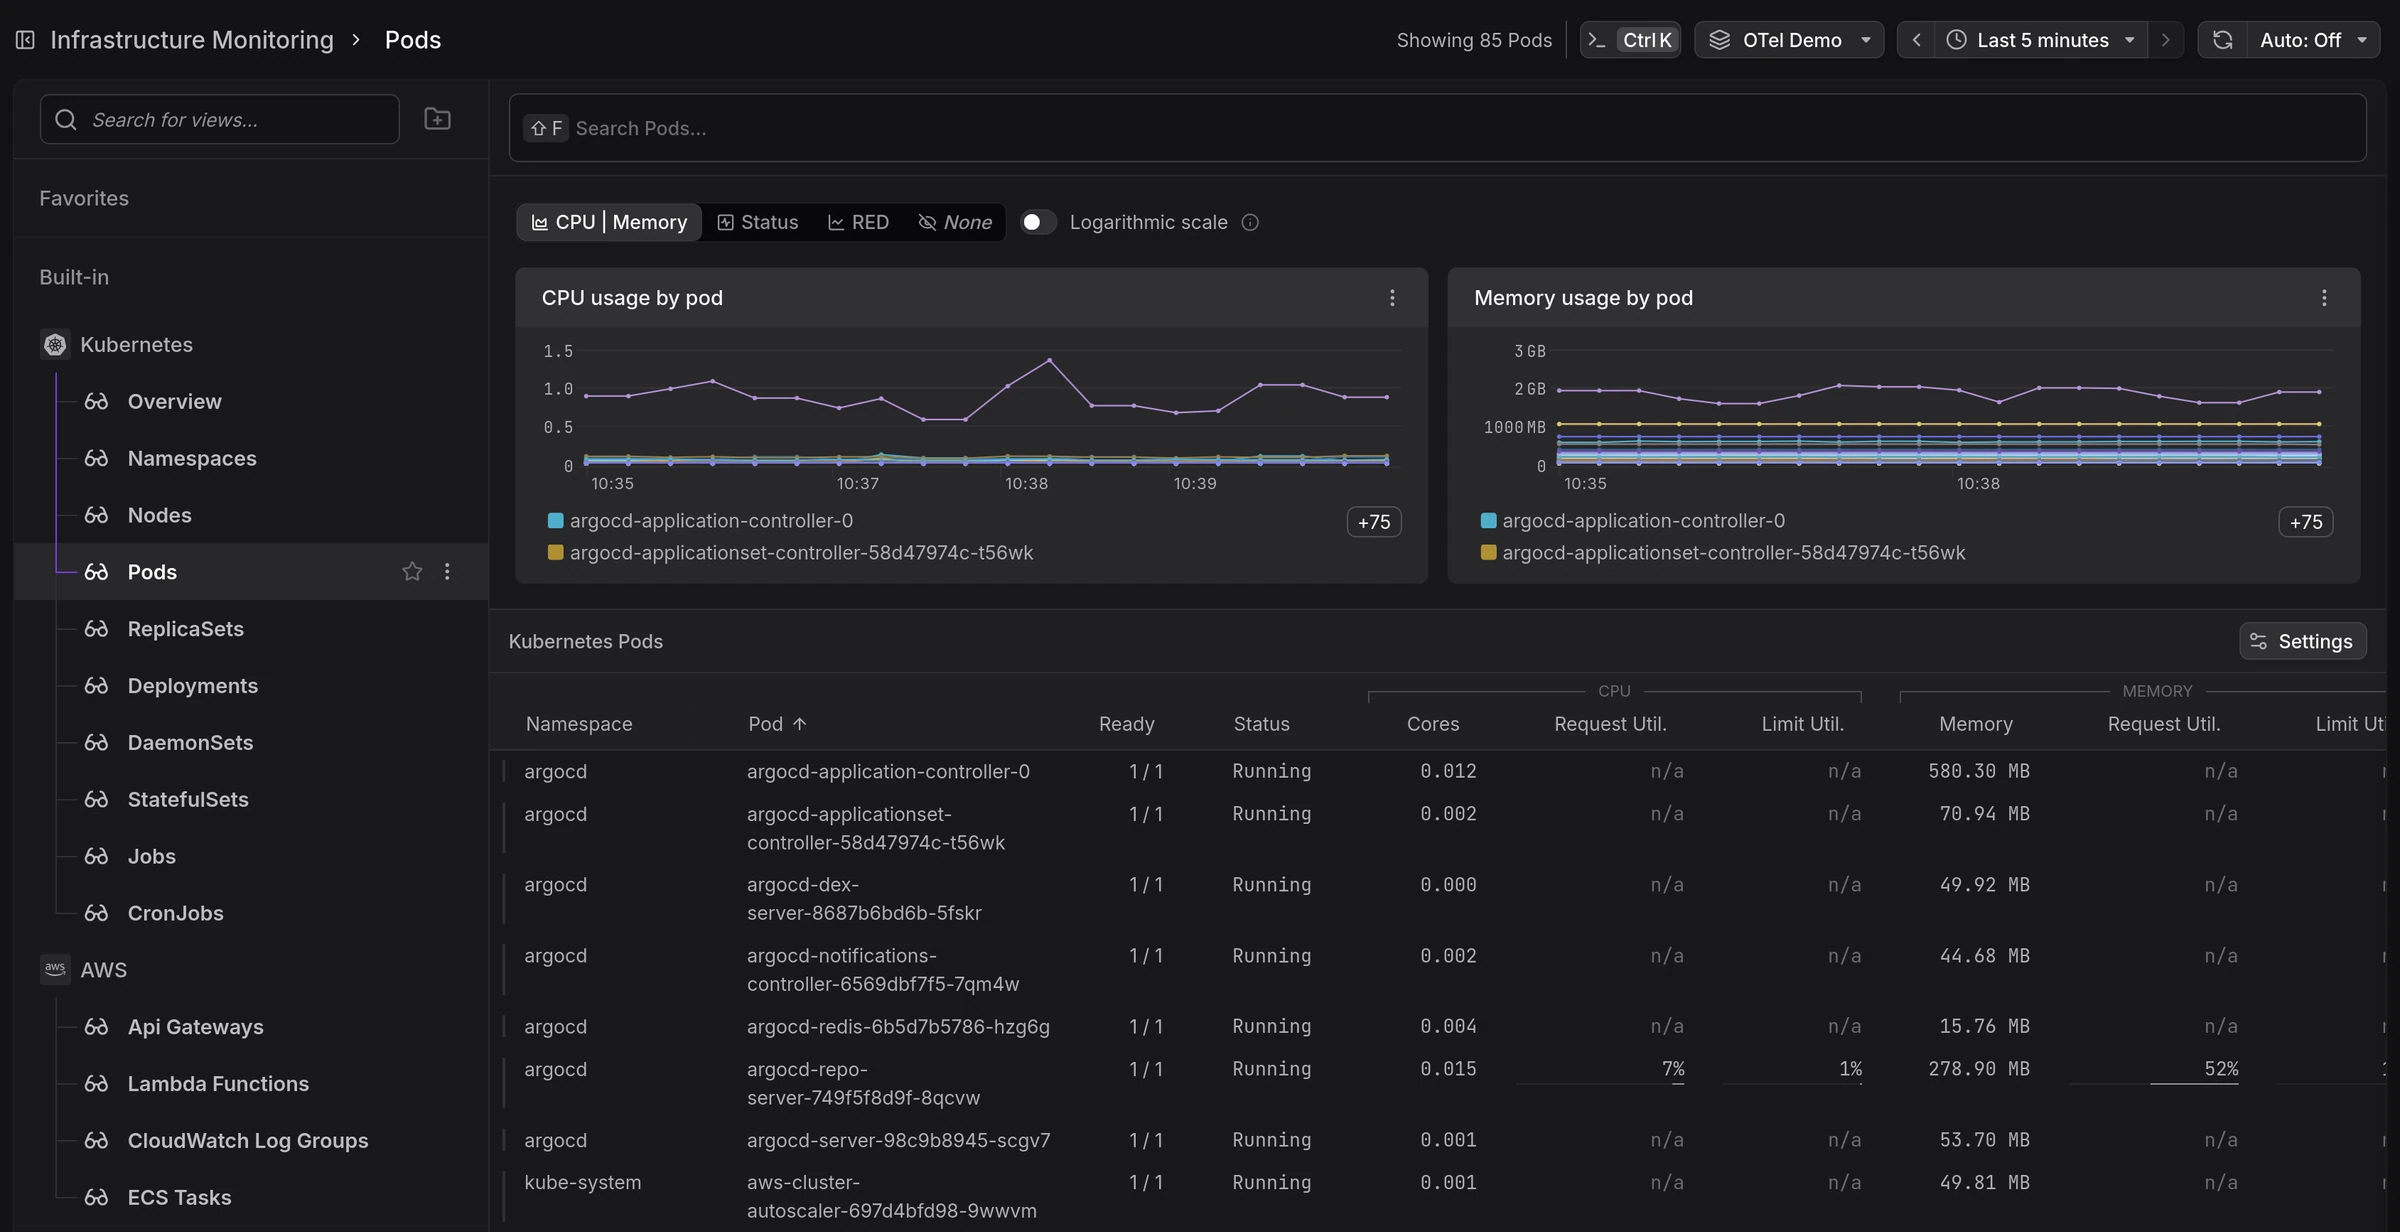
Task: Select the None chart tab
Action: 955,222
